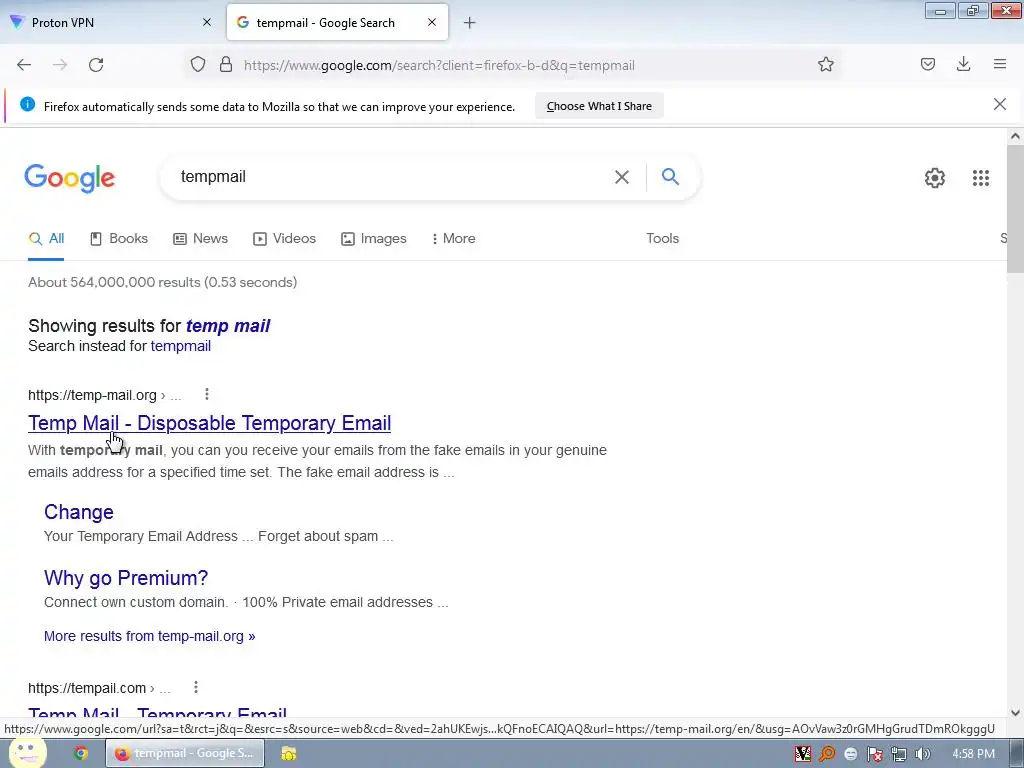This screenshot has height=768, width=1024.
Task: Click More results from temp-mail.org
Action: [x=150, y=636]
